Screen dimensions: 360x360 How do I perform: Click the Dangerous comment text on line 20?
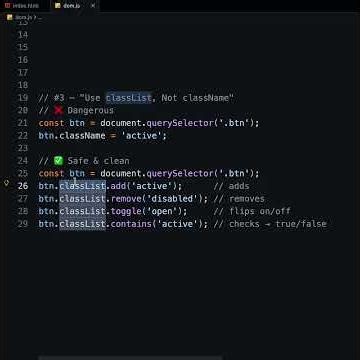[x=91, y=110]
